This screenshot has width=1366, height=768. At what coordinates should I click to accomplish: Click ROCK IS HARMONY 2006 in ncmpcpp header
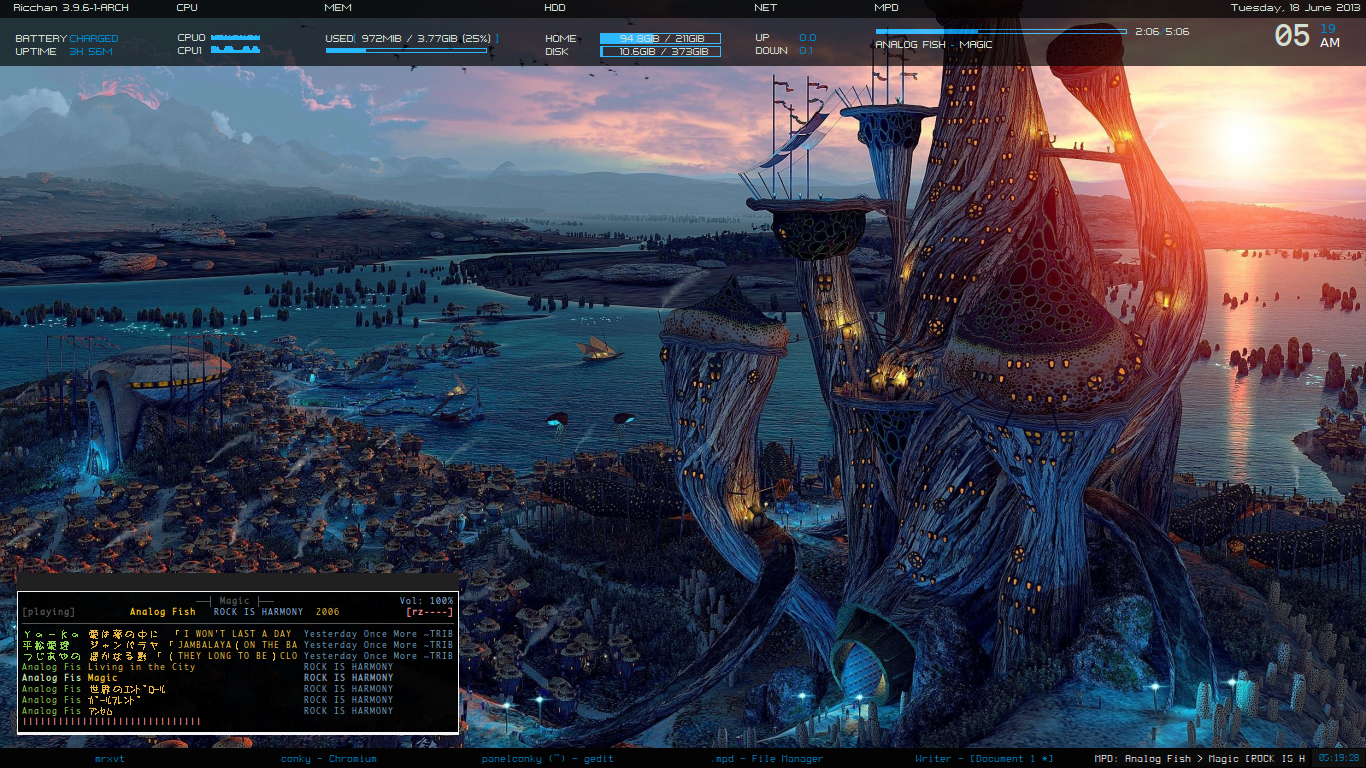point(277,611)
